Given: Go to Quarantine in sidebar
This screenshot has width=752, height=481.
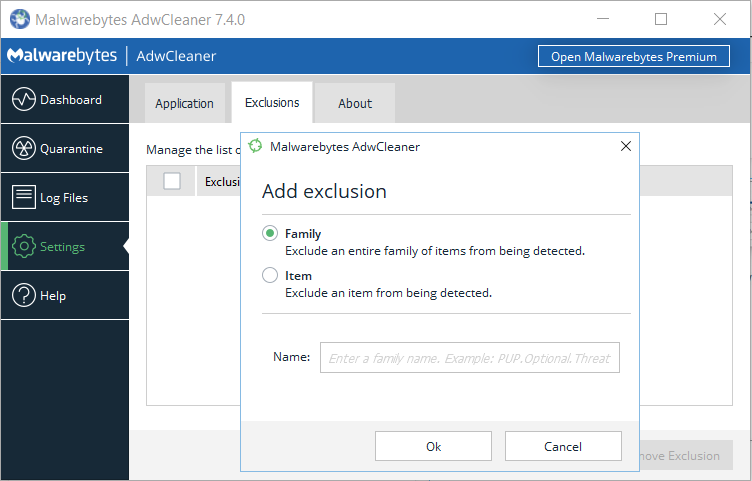Looking at the screenshot, I should (x=65, y=148).
